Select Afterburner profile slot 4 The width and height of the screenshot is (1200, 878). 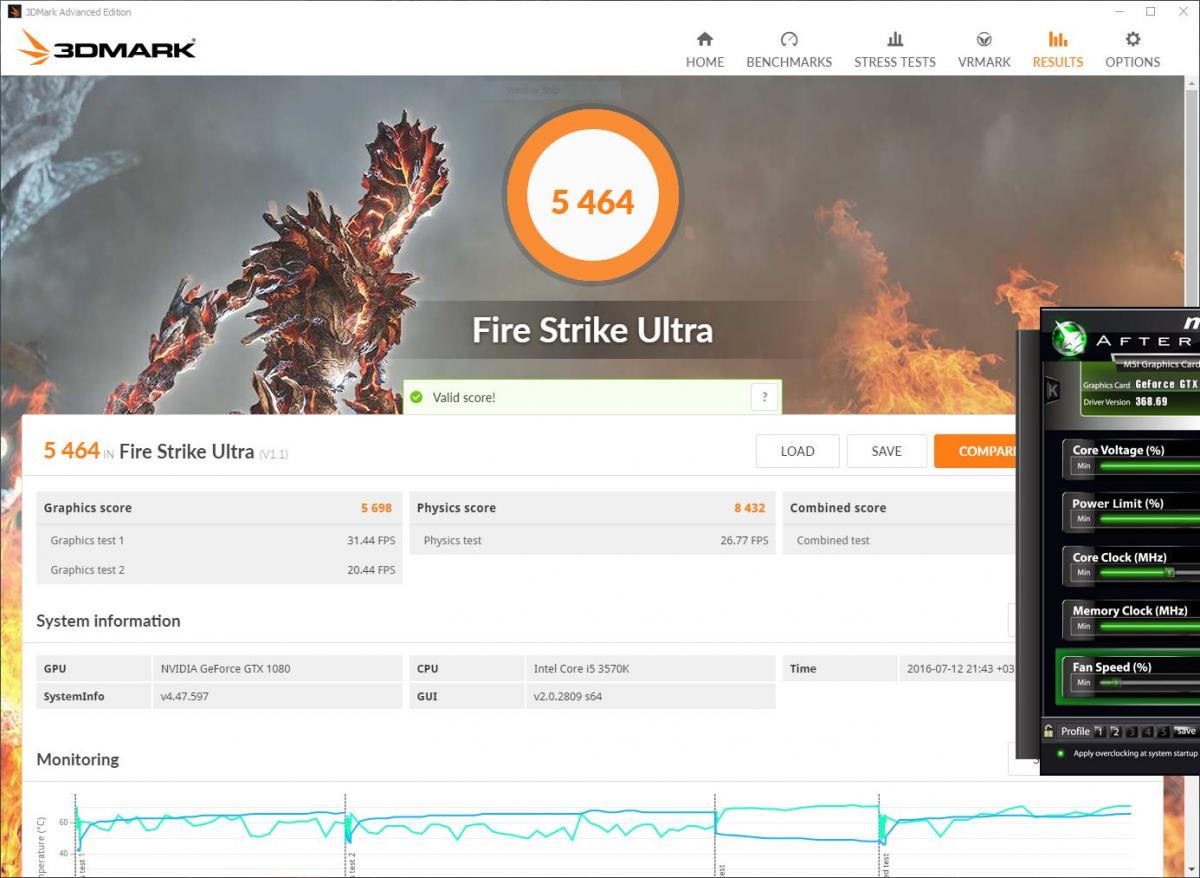tap(1148, 731)
